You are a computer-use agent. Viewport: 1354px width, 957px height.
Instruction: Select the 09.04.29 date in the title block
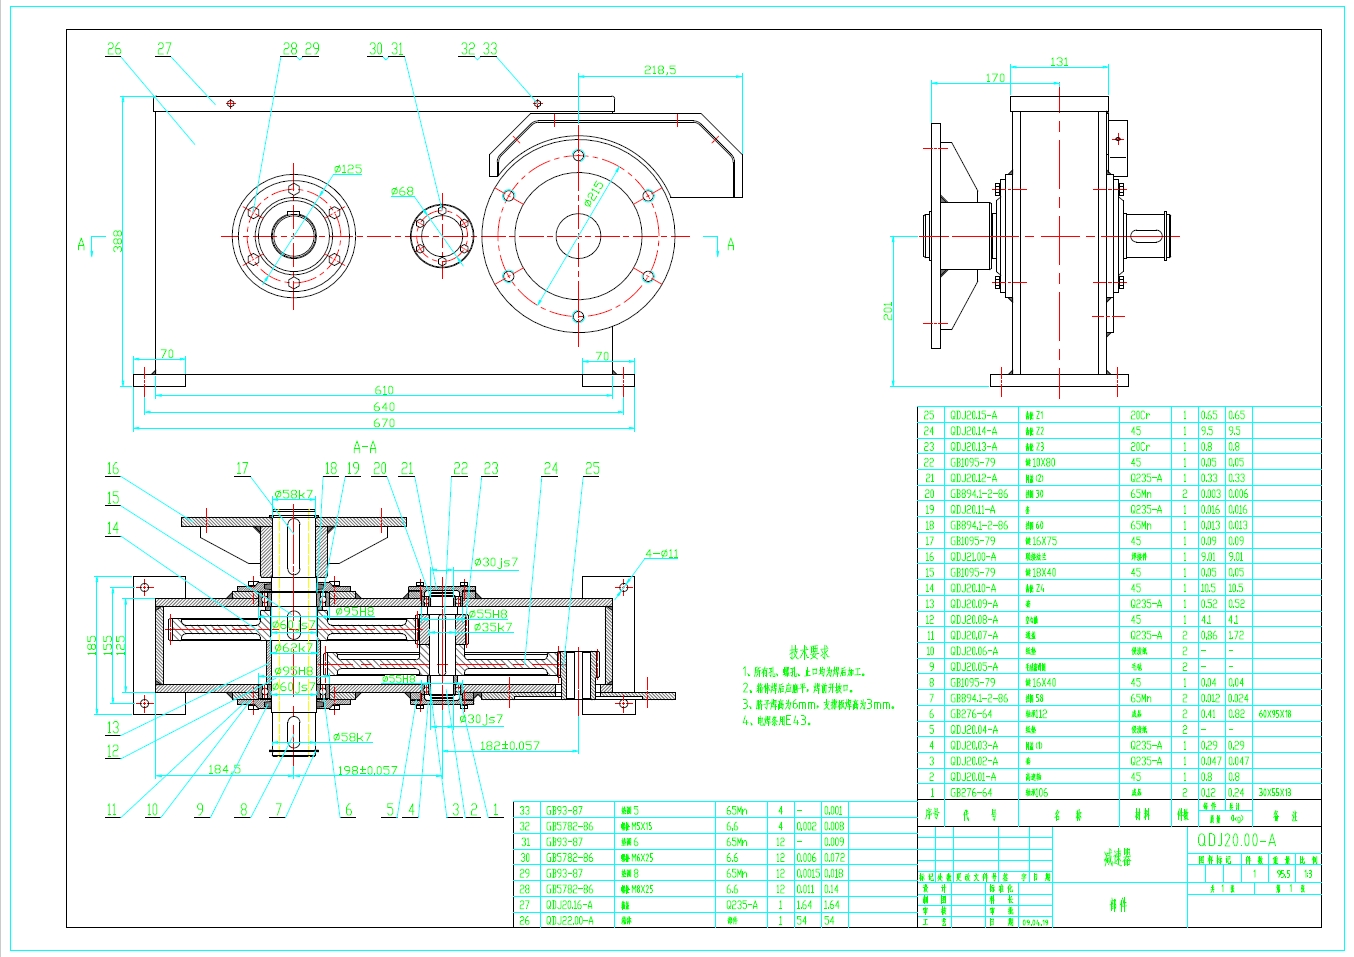click(1035, 923)
